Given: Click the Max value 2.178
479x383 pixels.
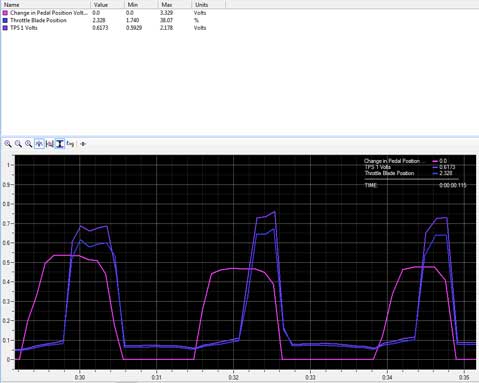Looking at the screenshot, I should (x=167, y=28).
